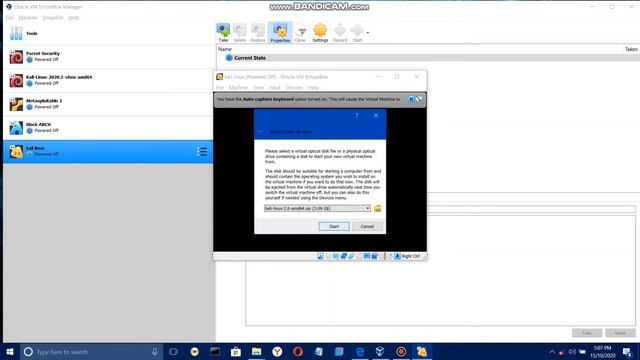Click the taskbar clock showing 5:07 PM
This screenshot has height=360, width=640.
[602, 352]
